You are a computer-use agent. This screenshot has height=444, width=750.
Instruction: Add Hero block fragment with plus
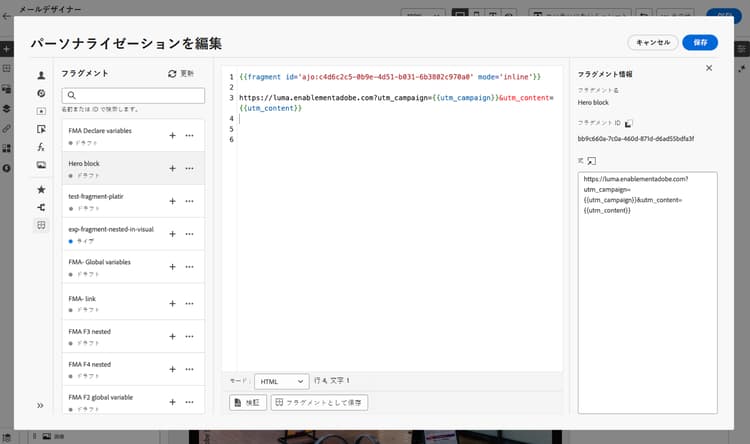point(172,168)
